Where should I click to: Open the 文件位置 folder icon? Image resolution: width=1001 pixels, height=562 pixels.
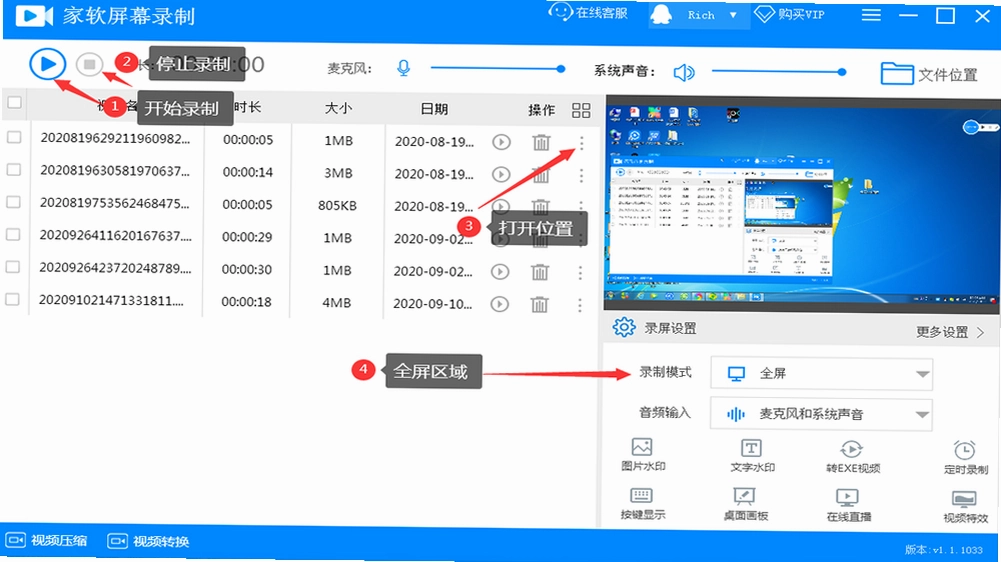[896, 73]
